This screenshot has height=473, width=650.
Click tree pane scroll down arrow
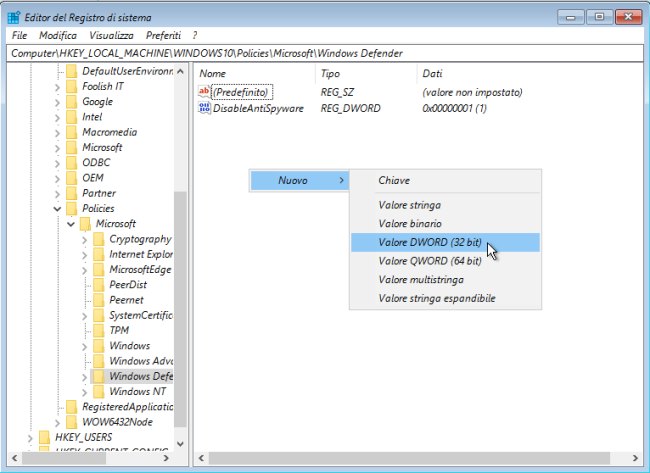[x=180, y=444]
